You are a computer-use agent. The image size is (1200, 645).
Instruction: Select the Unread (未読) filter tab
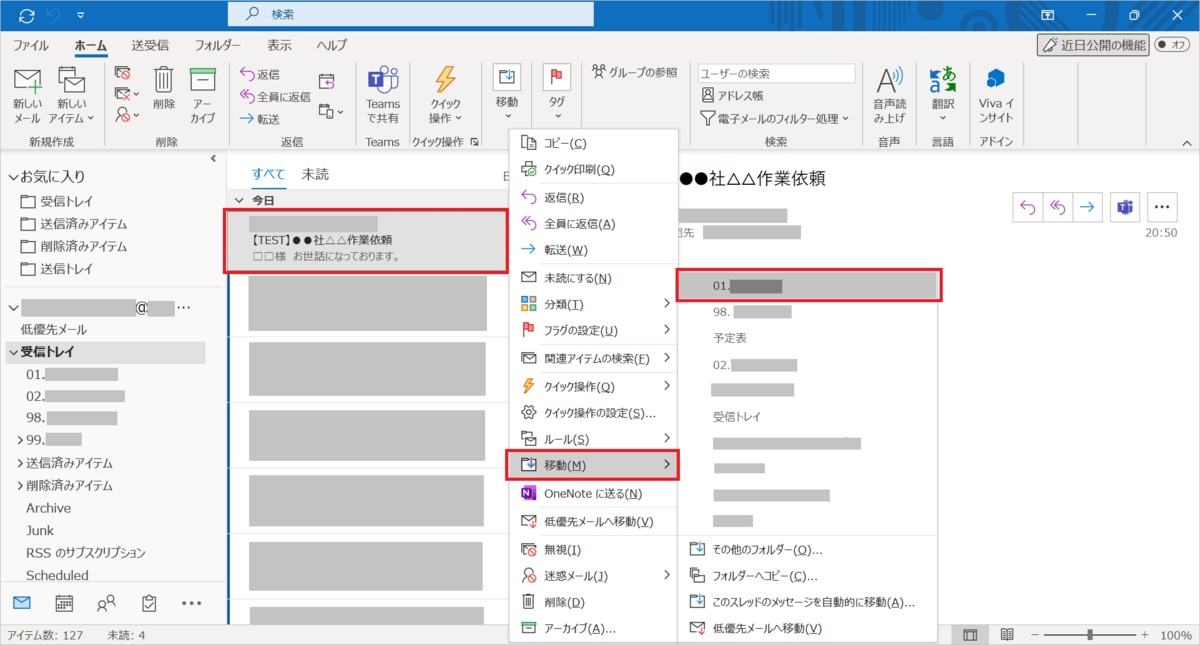tap(315, 174)
